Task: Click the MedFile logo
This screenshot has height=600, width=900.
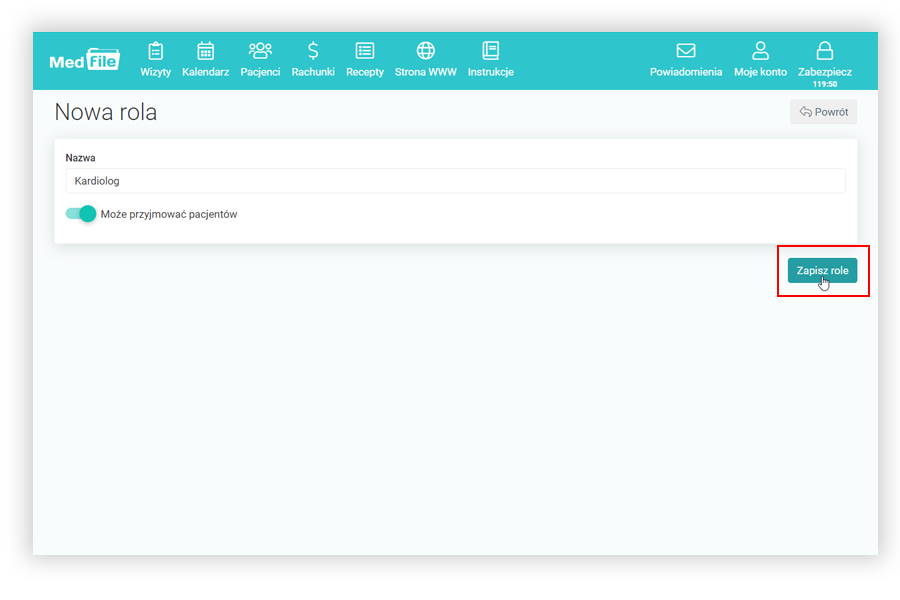Action: [x=84, y=60]
